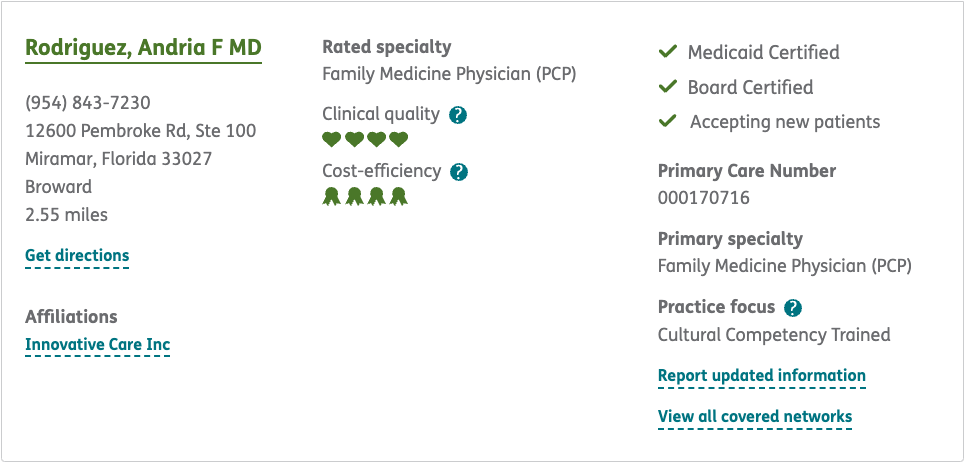Viewport: 965px width, 463px height.
Task: View all covered networks
Action: click(x=754, y=417)
